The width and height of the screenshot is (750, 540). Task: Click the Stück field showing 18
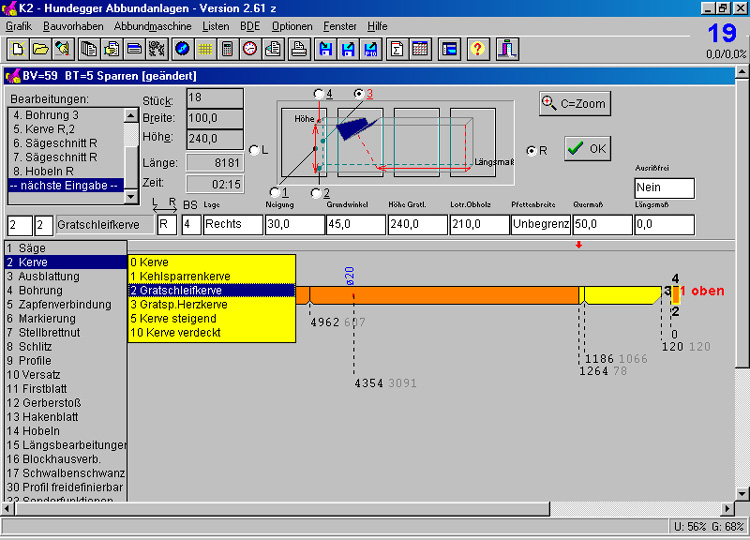point(215,98)
